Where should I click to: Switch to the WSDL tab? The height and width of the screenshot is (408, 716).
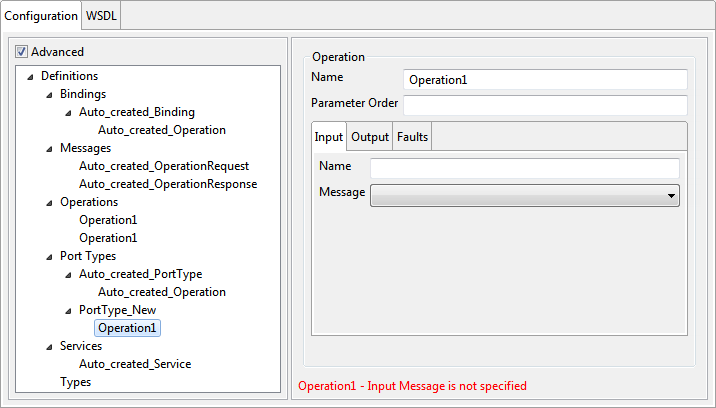click(x=101, y=16)
